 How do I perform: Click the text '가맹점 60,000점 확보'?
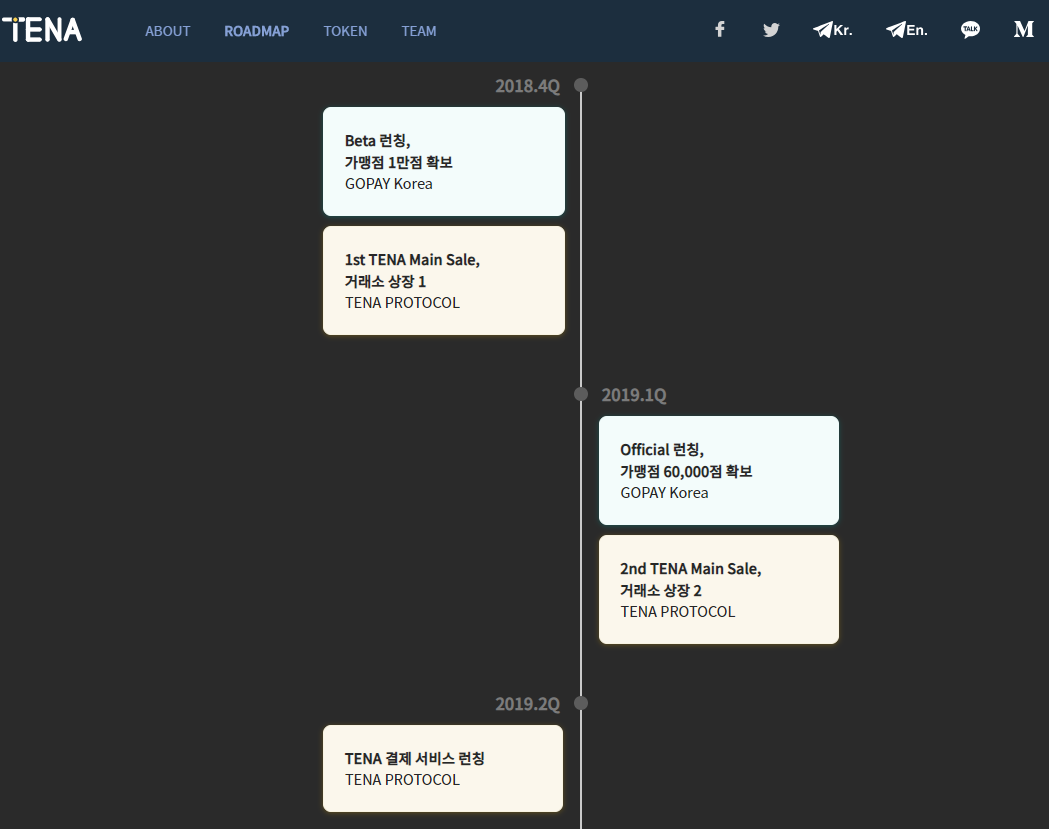pyautogui.click(x=686, y=471)
